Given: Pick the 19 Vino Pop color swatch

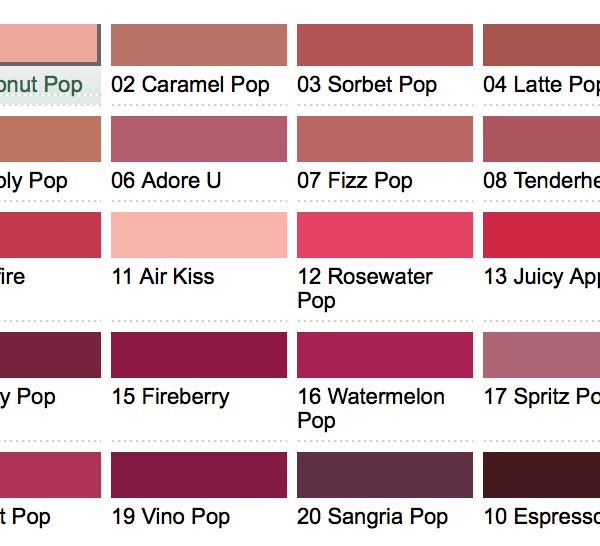Looking at the screenshot, I should [199, 475].
